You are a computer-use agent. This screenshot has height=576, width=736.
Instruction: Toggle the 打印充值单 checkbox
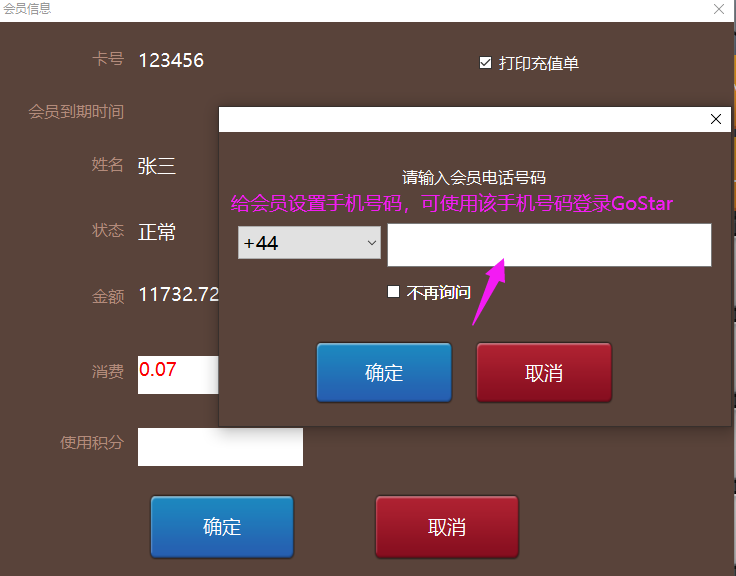tap(485, 62)
